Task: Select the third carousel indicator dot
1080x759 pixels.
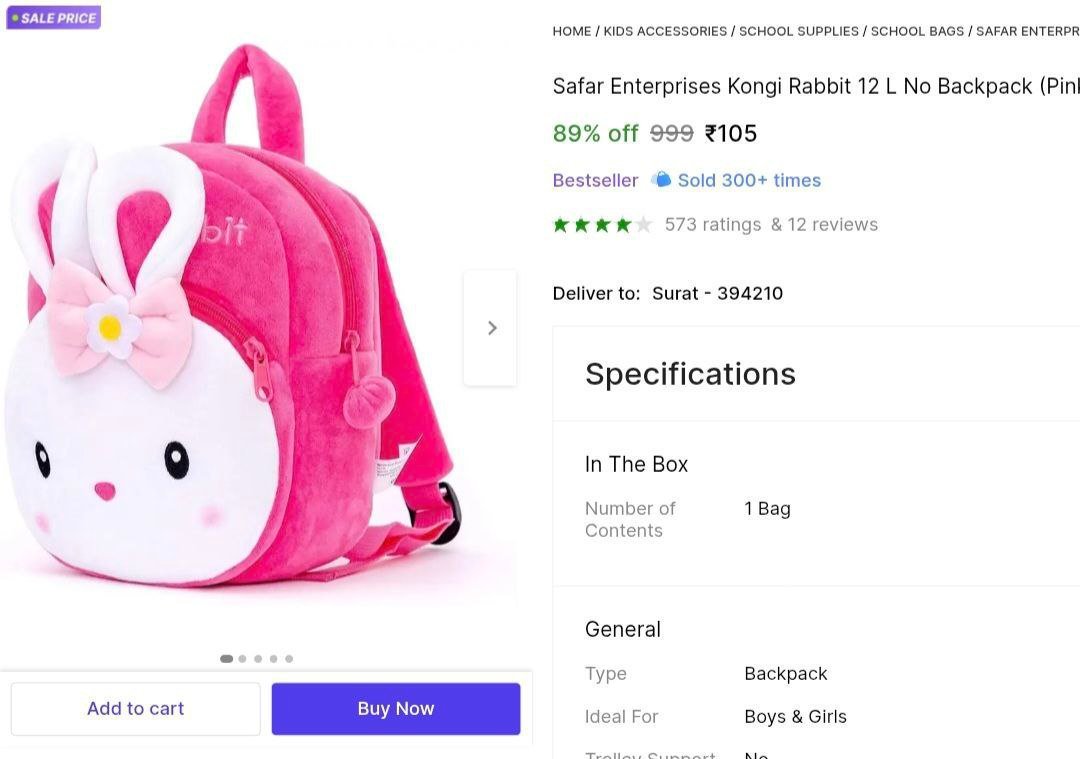Action: (258, 659)
